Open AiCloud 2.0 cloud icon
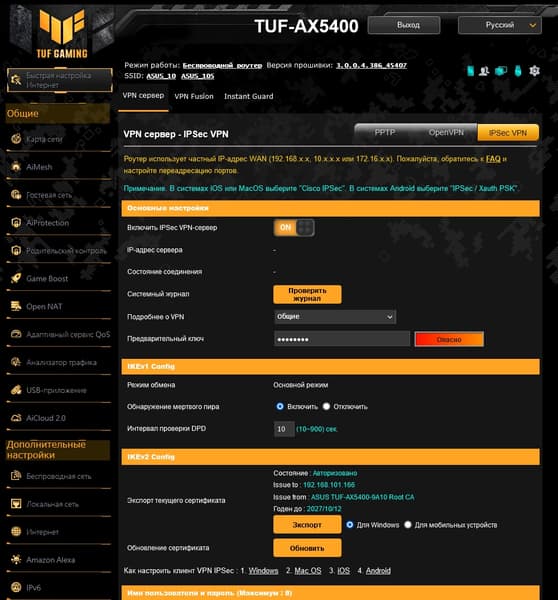Screen dimensions: 558x600 coord(16,418)
